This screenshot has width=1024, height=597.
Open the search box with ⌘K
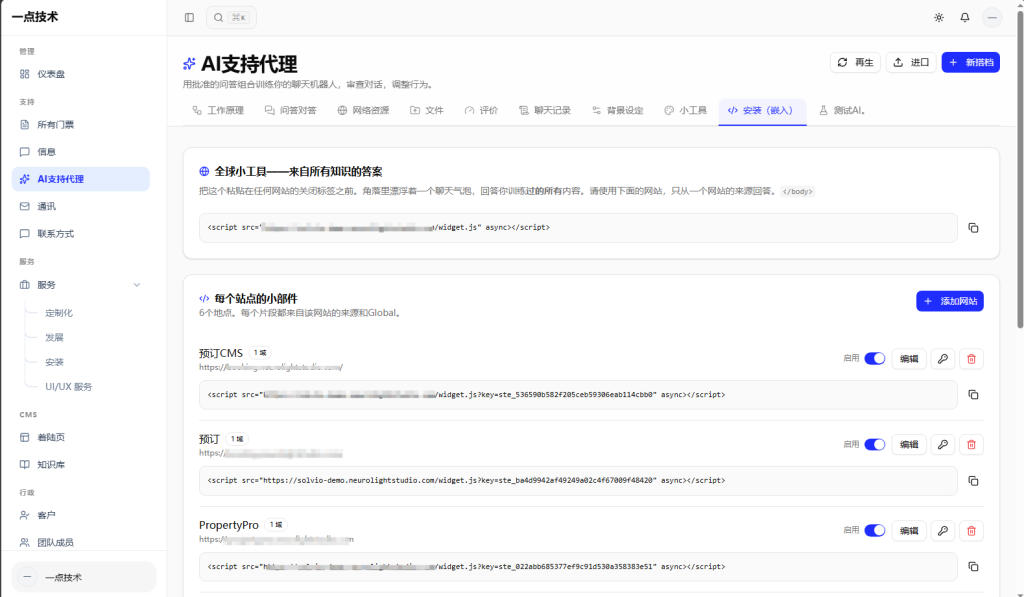(231, 18)
